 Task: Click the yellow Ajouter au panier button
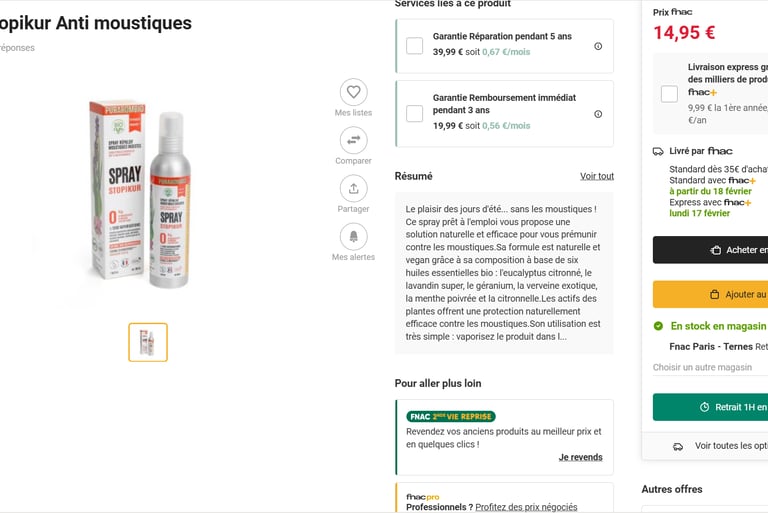coord(712,294)
